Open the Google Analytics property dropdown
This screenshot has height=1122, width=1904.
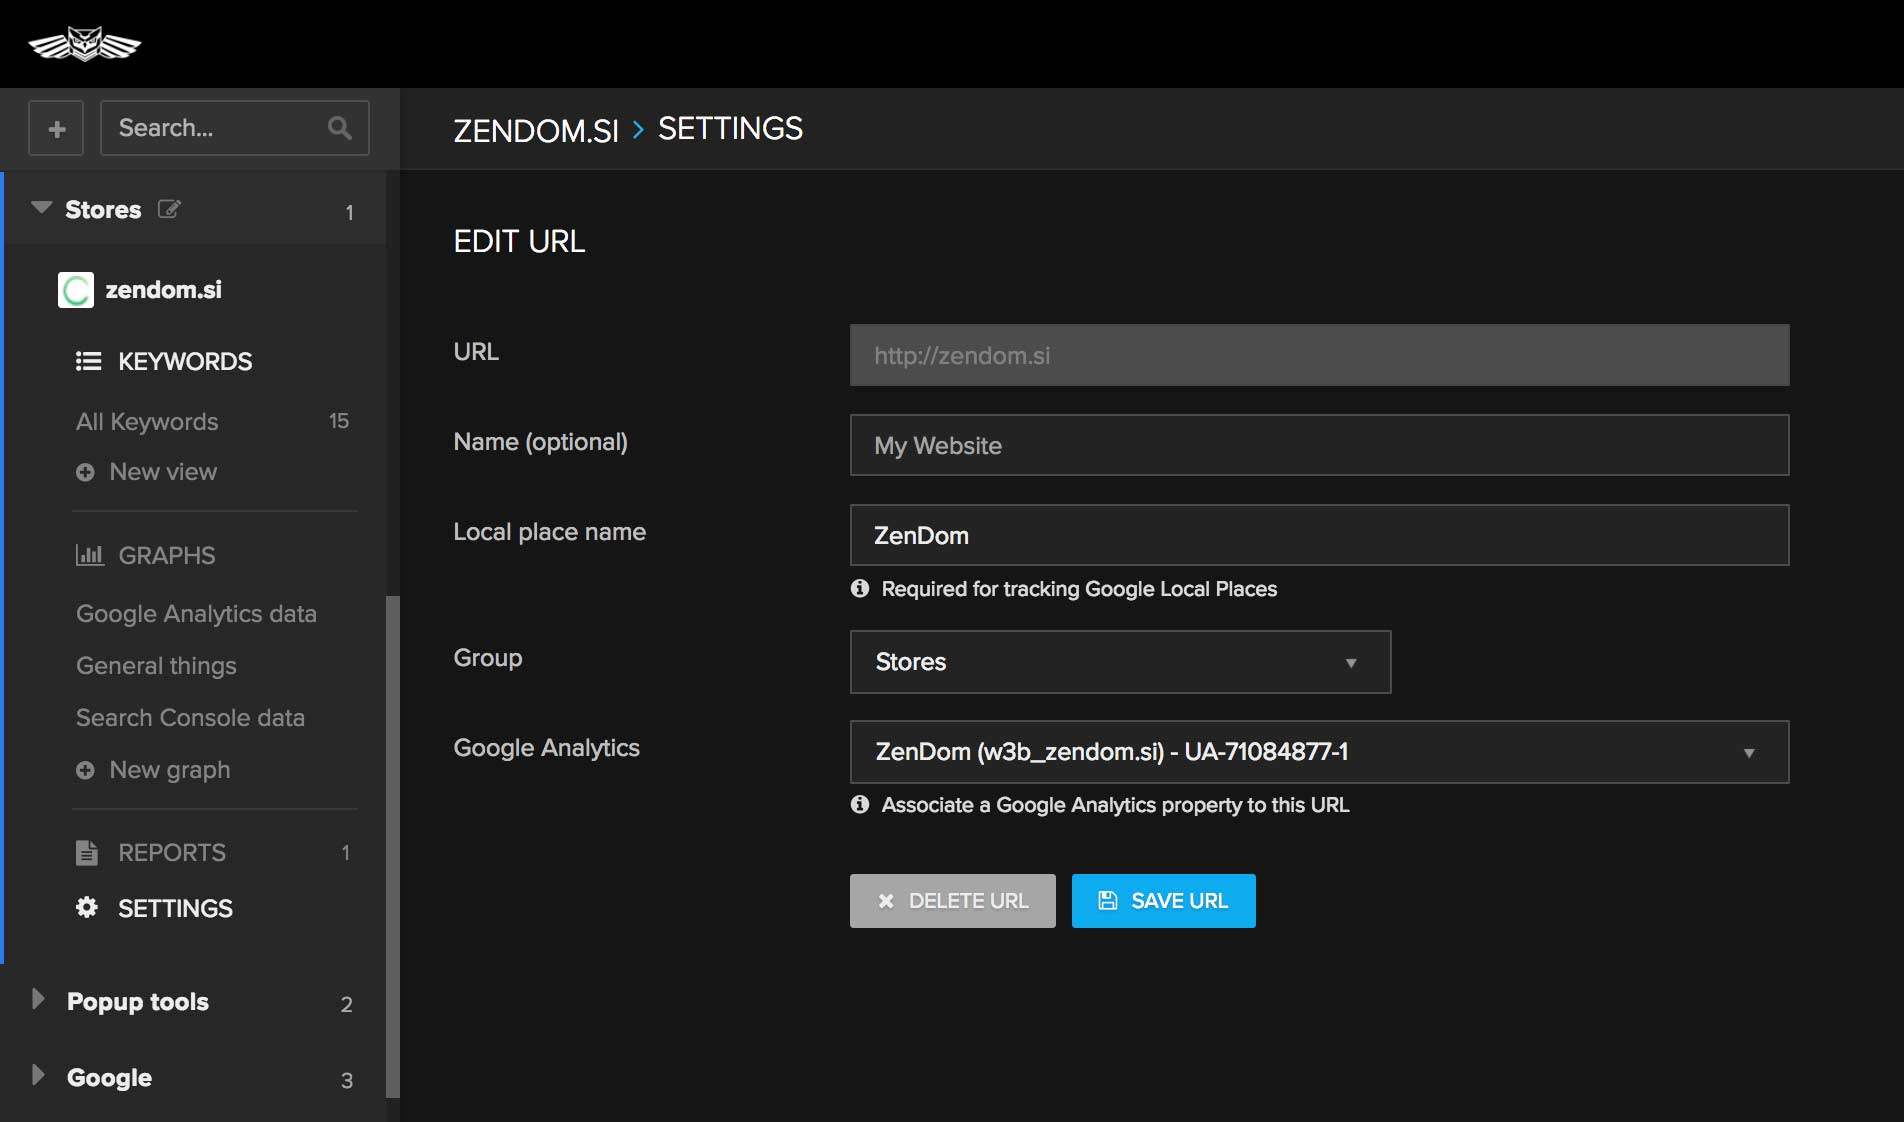1319,752
